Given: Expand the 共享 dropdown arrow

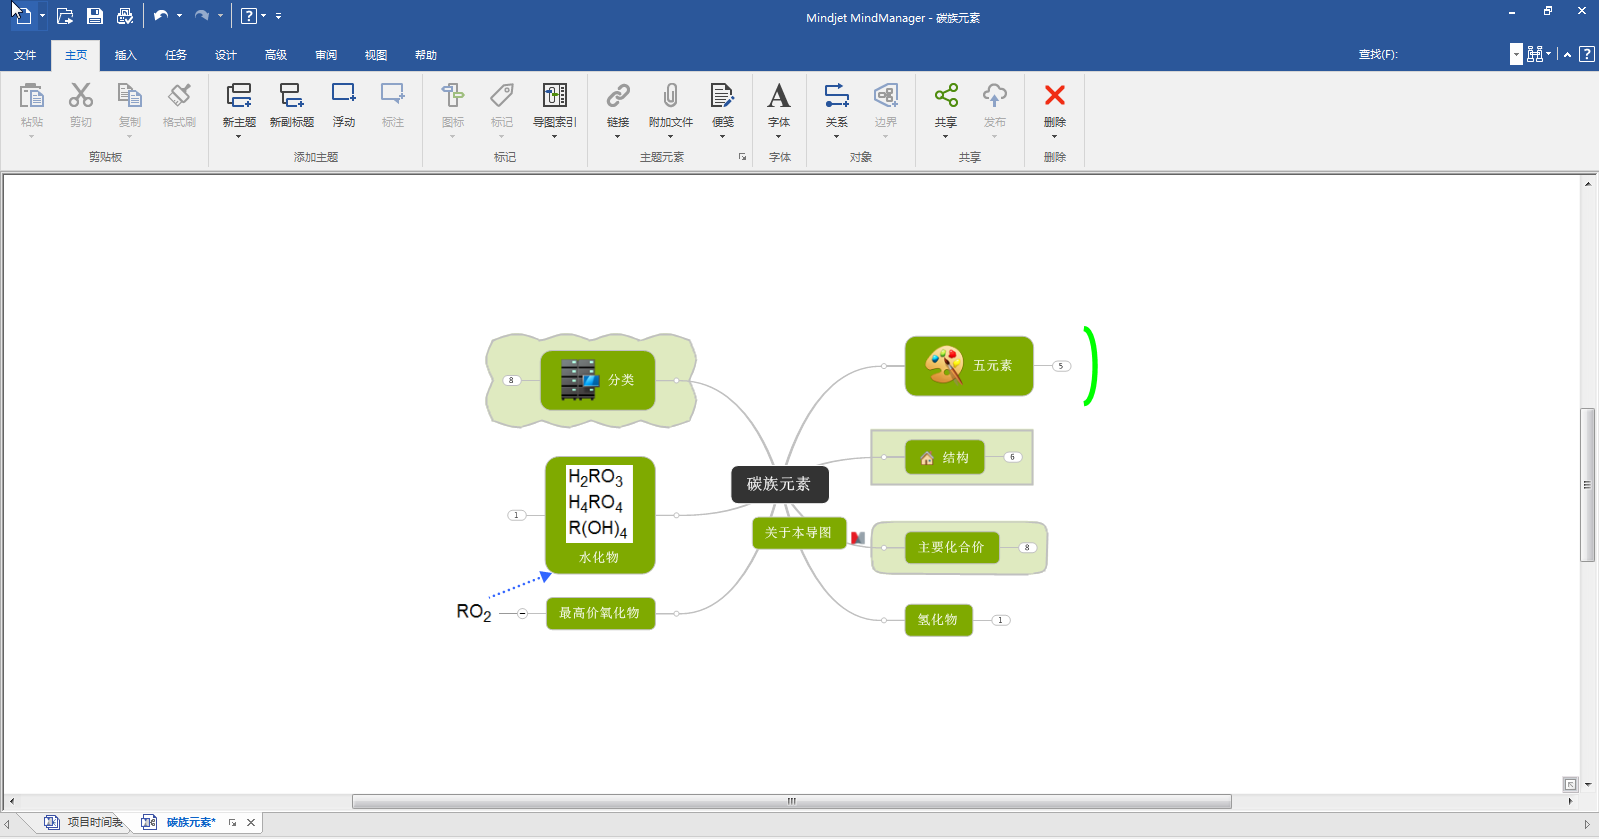Looking at the screenshot, I should pos(945,136).
